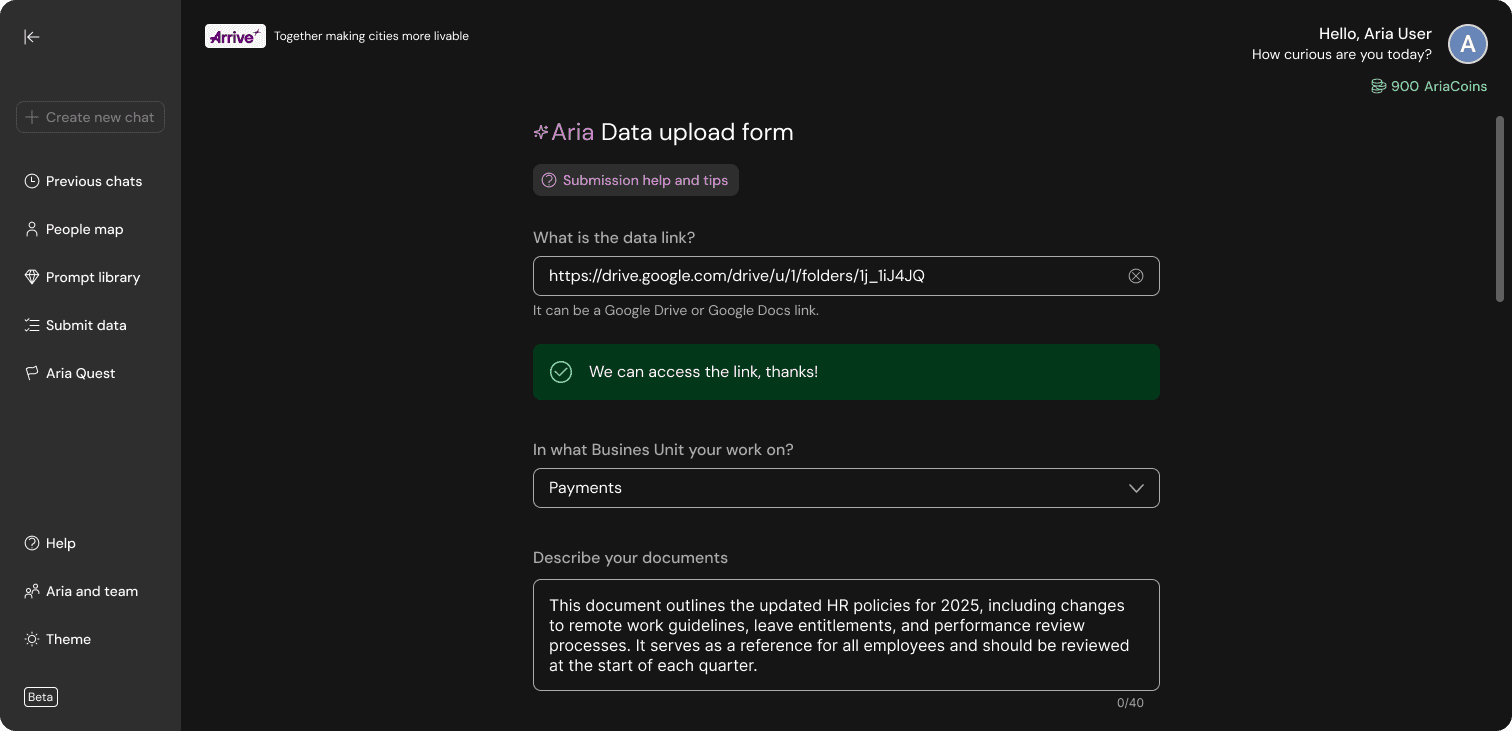Open the Help menu item

pos(60,543)
